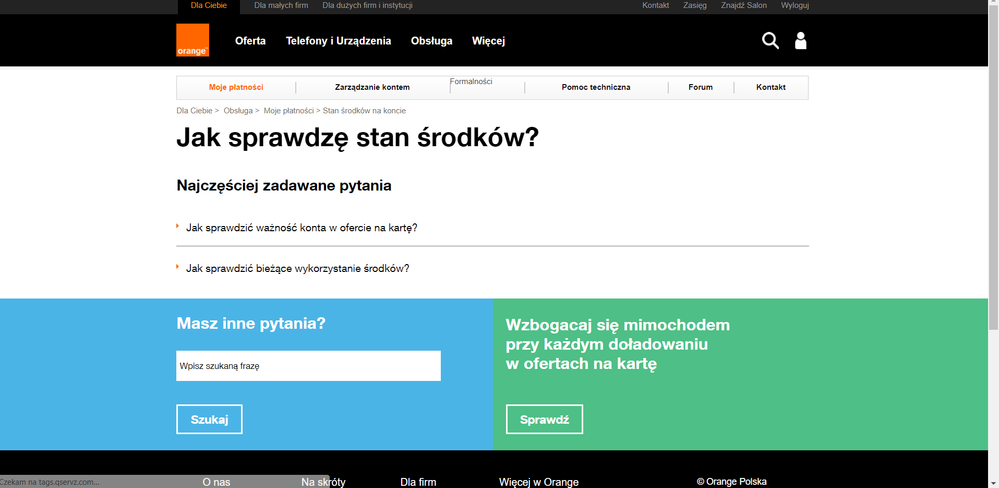
Task: Expand question about bieżące wykorzystanie środków
Action: [x=298, y=268]
